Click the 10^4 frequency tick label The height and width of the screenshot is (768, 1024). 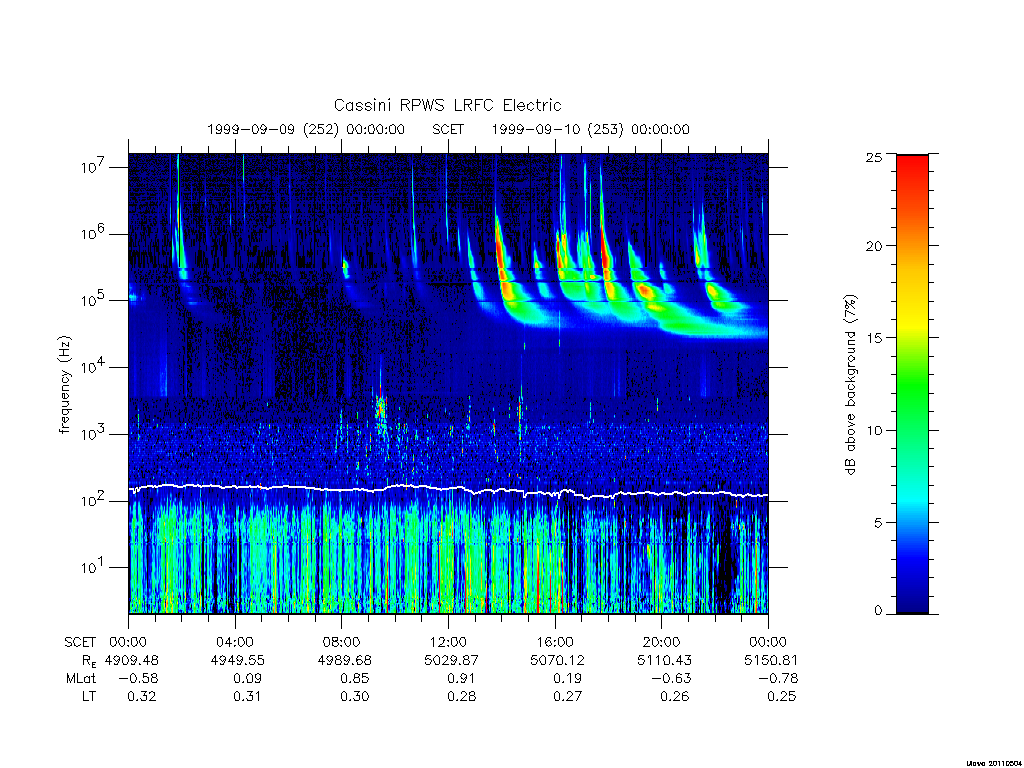92,368
